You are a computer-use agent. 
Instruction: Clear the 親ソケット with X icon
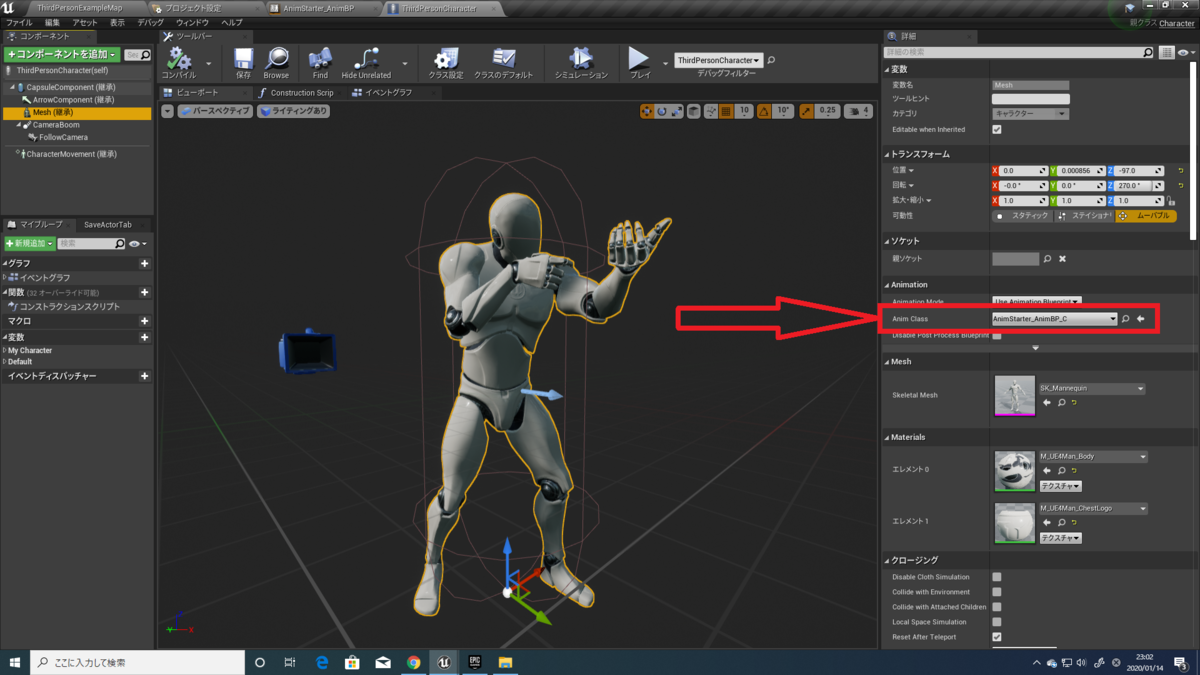[x=1062, y=259]
